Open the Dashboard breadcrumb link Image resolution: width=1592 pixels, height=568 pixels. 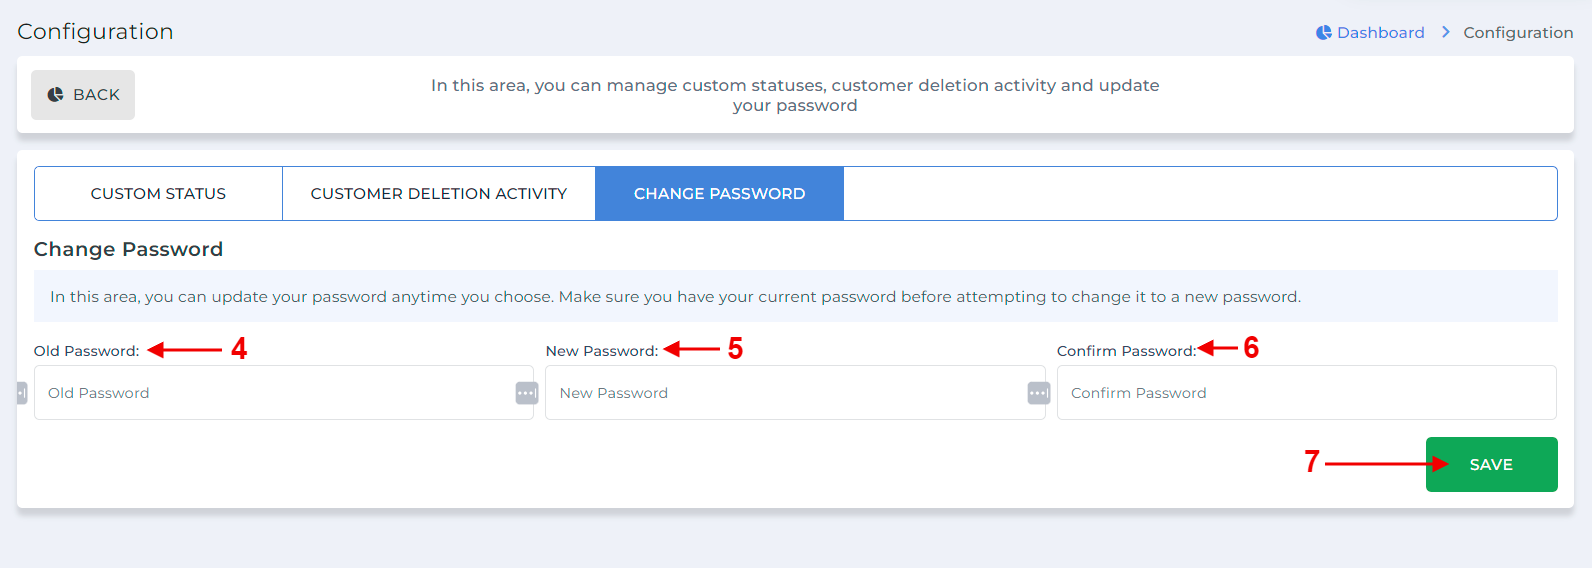point(1380,32)
